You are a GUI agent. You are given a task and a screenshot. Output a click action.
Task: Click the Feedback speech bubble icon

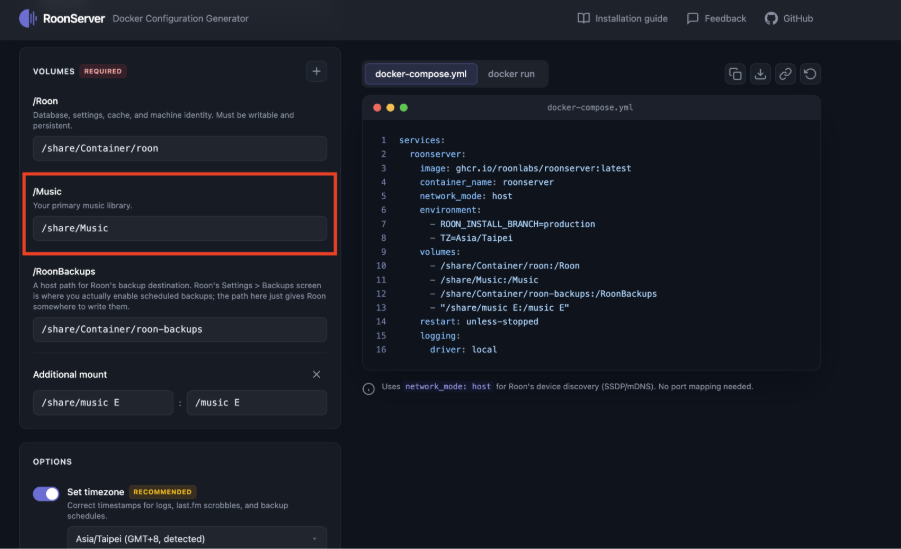click(692, 18)
